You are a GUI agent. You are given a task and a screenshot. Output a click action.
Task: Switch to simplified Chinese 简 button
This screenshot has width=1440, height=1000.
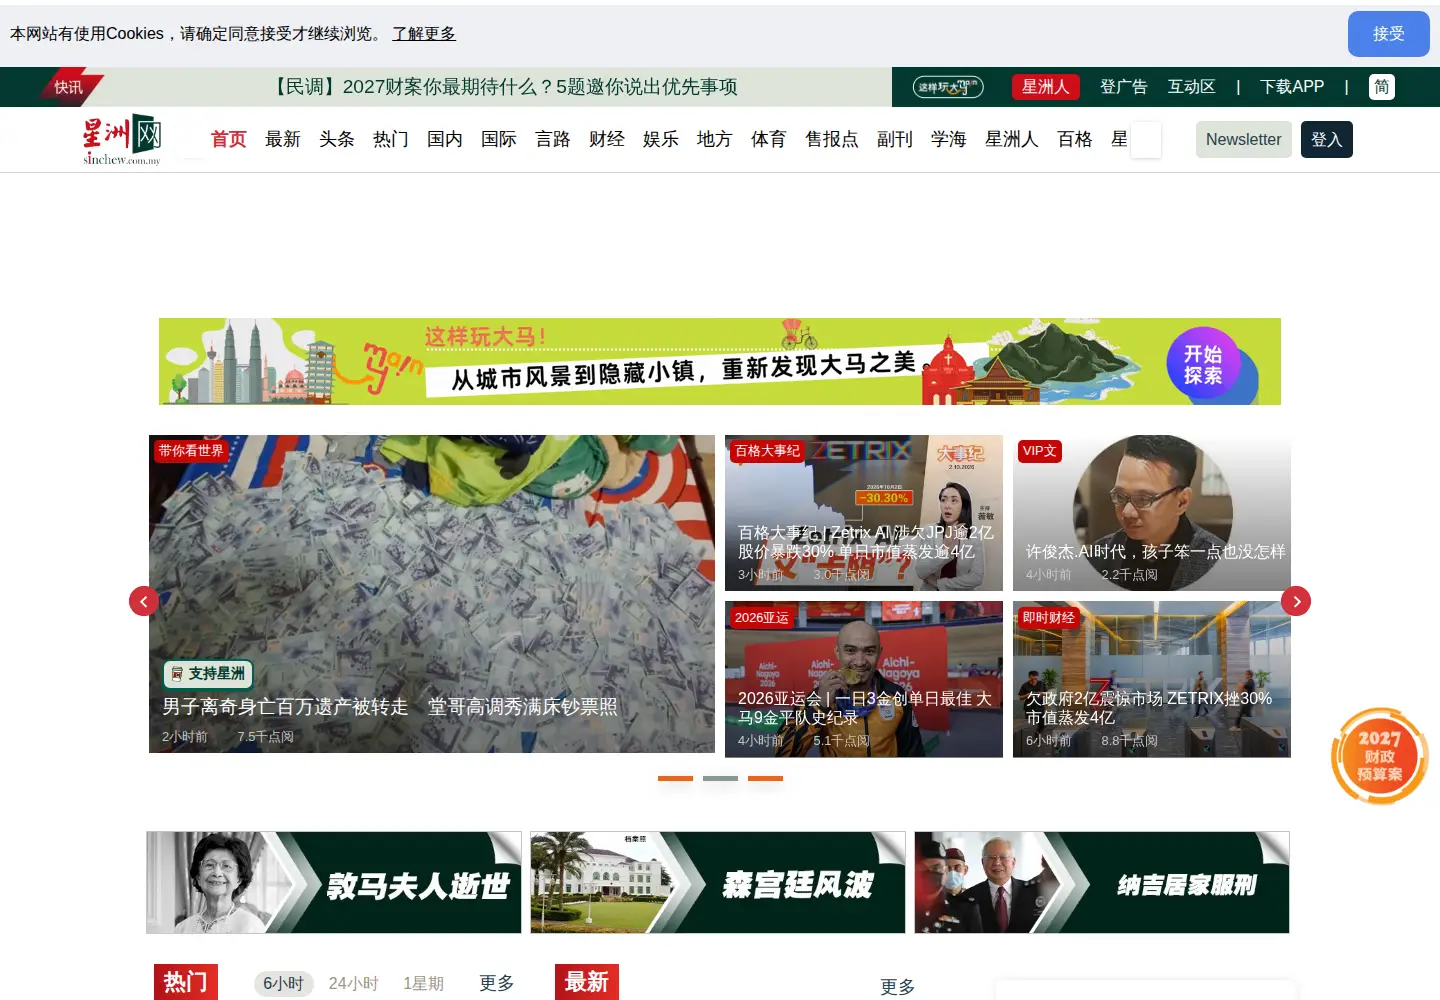pos(1381,87)
